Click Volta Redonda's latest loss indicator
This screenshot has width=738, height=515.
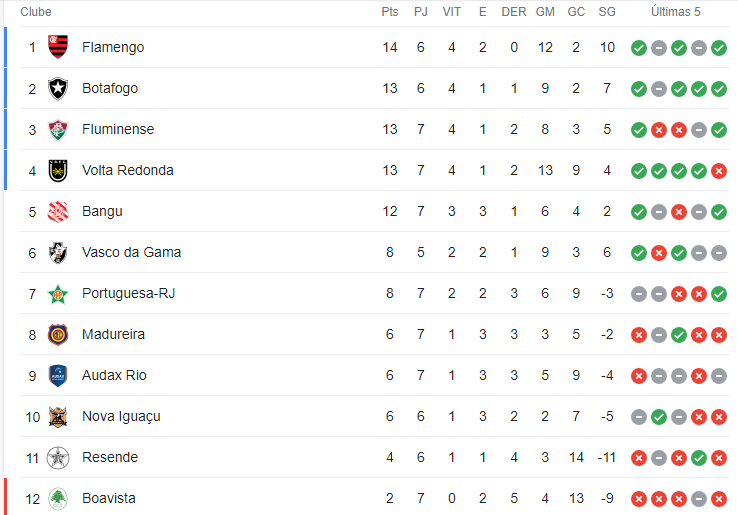click(x=719, y=171)
